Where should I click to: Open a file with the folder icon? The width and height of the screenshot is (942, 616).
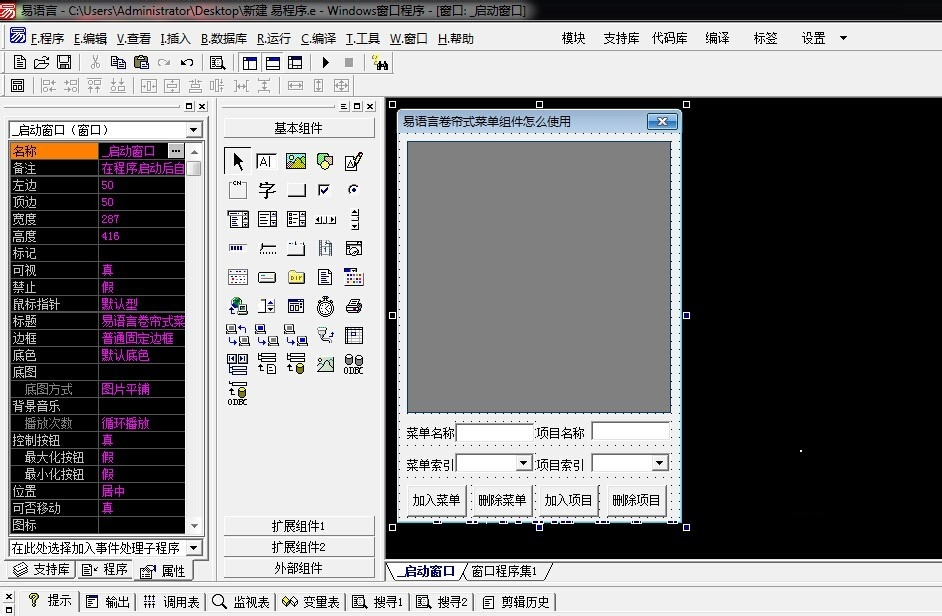pos(41,63)
